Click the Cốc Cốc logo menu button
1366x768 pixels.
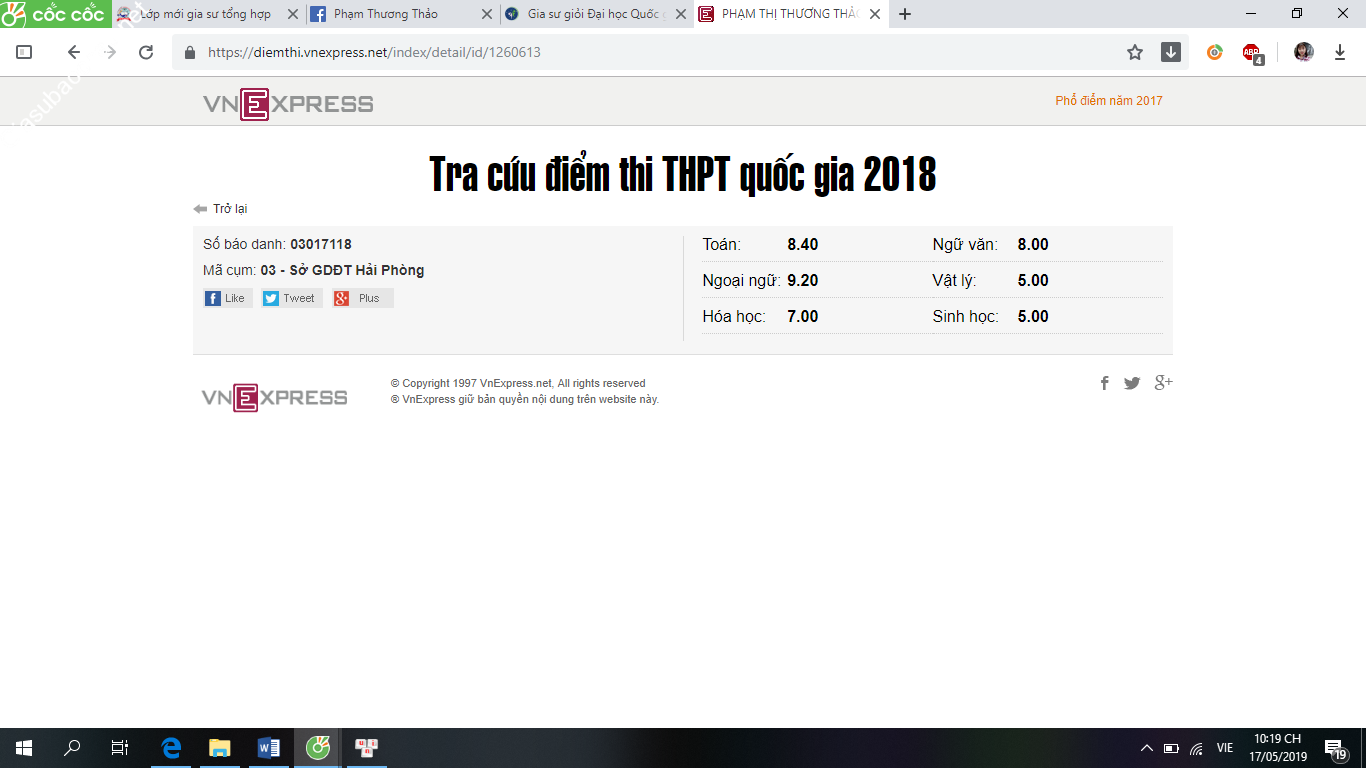tap(55, 14)
